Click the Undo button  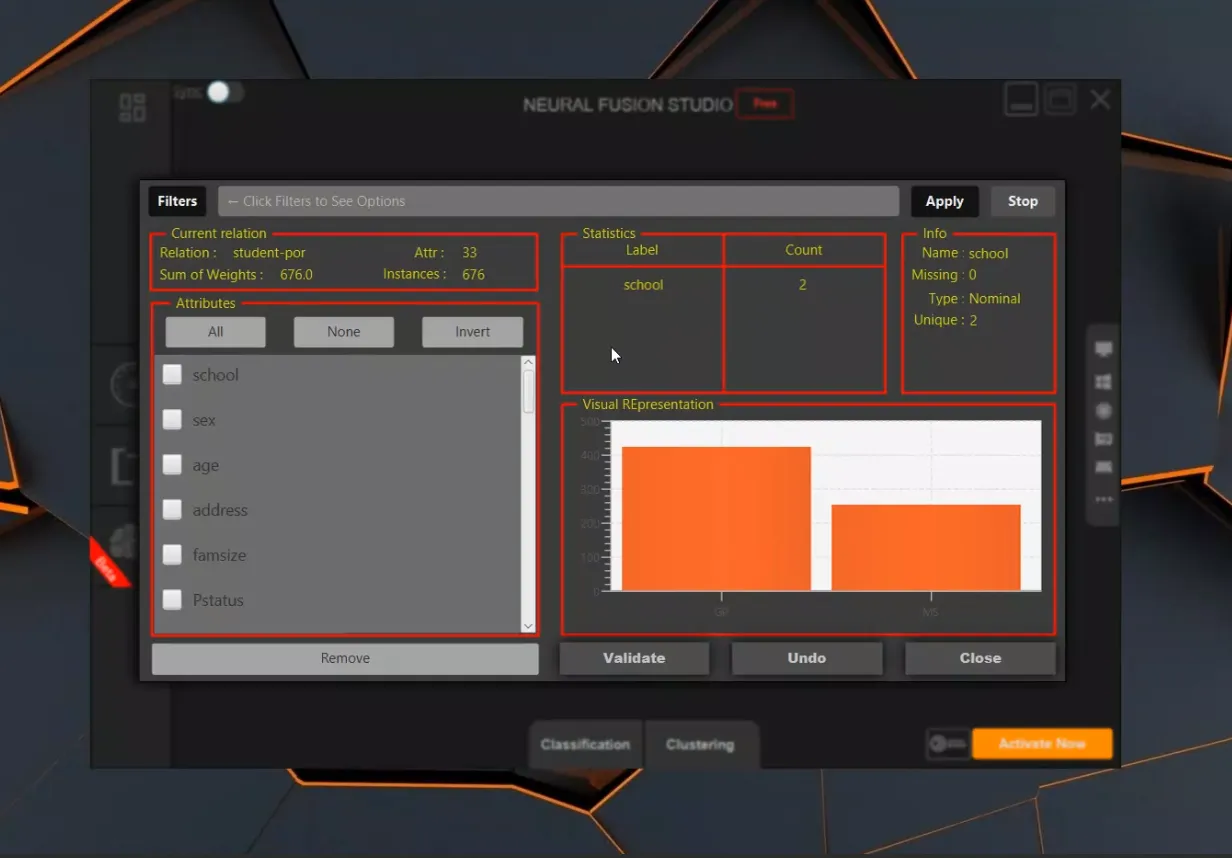pos(807,658)
